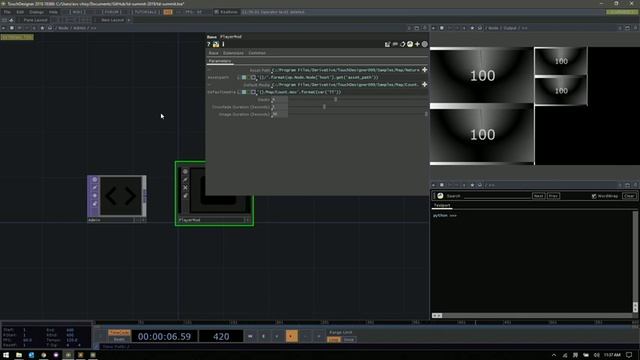Click the Asset Path field
The width and height of the screenshot is (640, 360).
point(346,70)
